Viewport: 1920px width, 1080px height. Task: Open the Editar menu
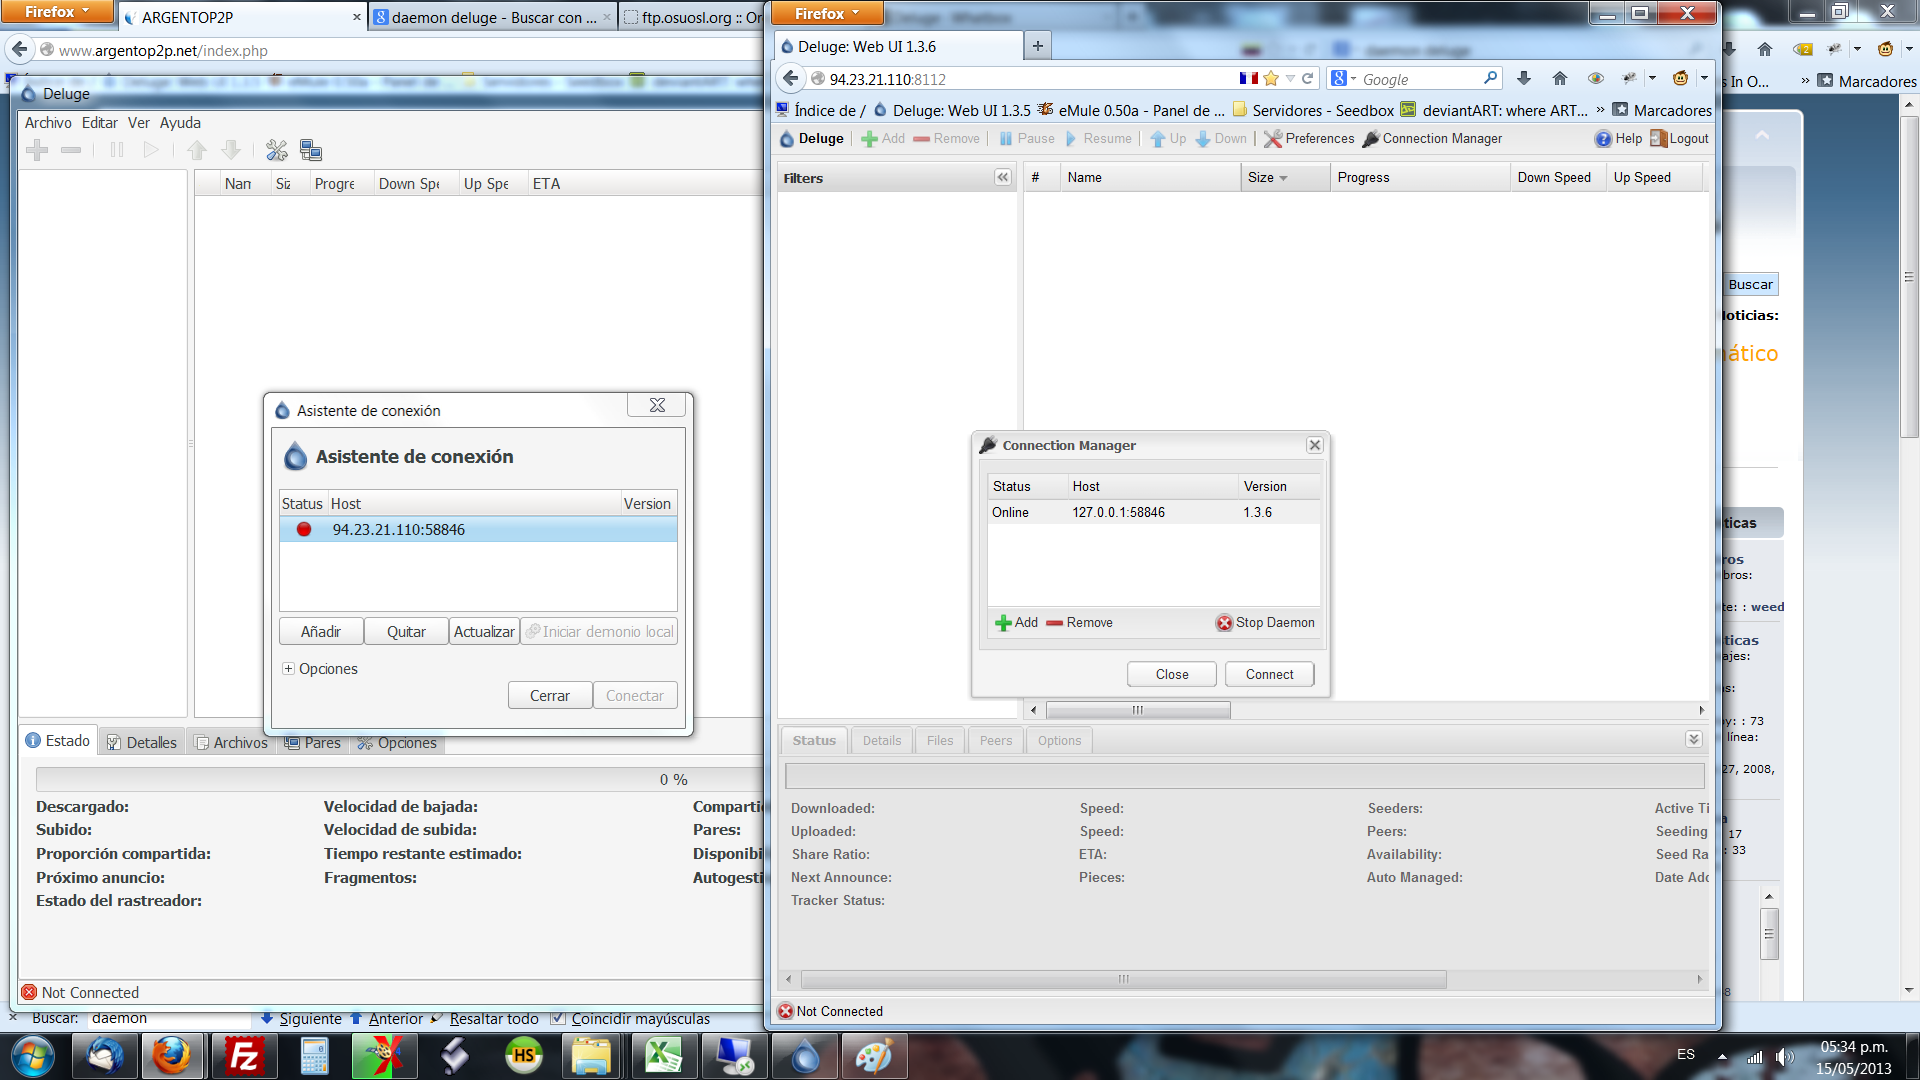(99, 122)
